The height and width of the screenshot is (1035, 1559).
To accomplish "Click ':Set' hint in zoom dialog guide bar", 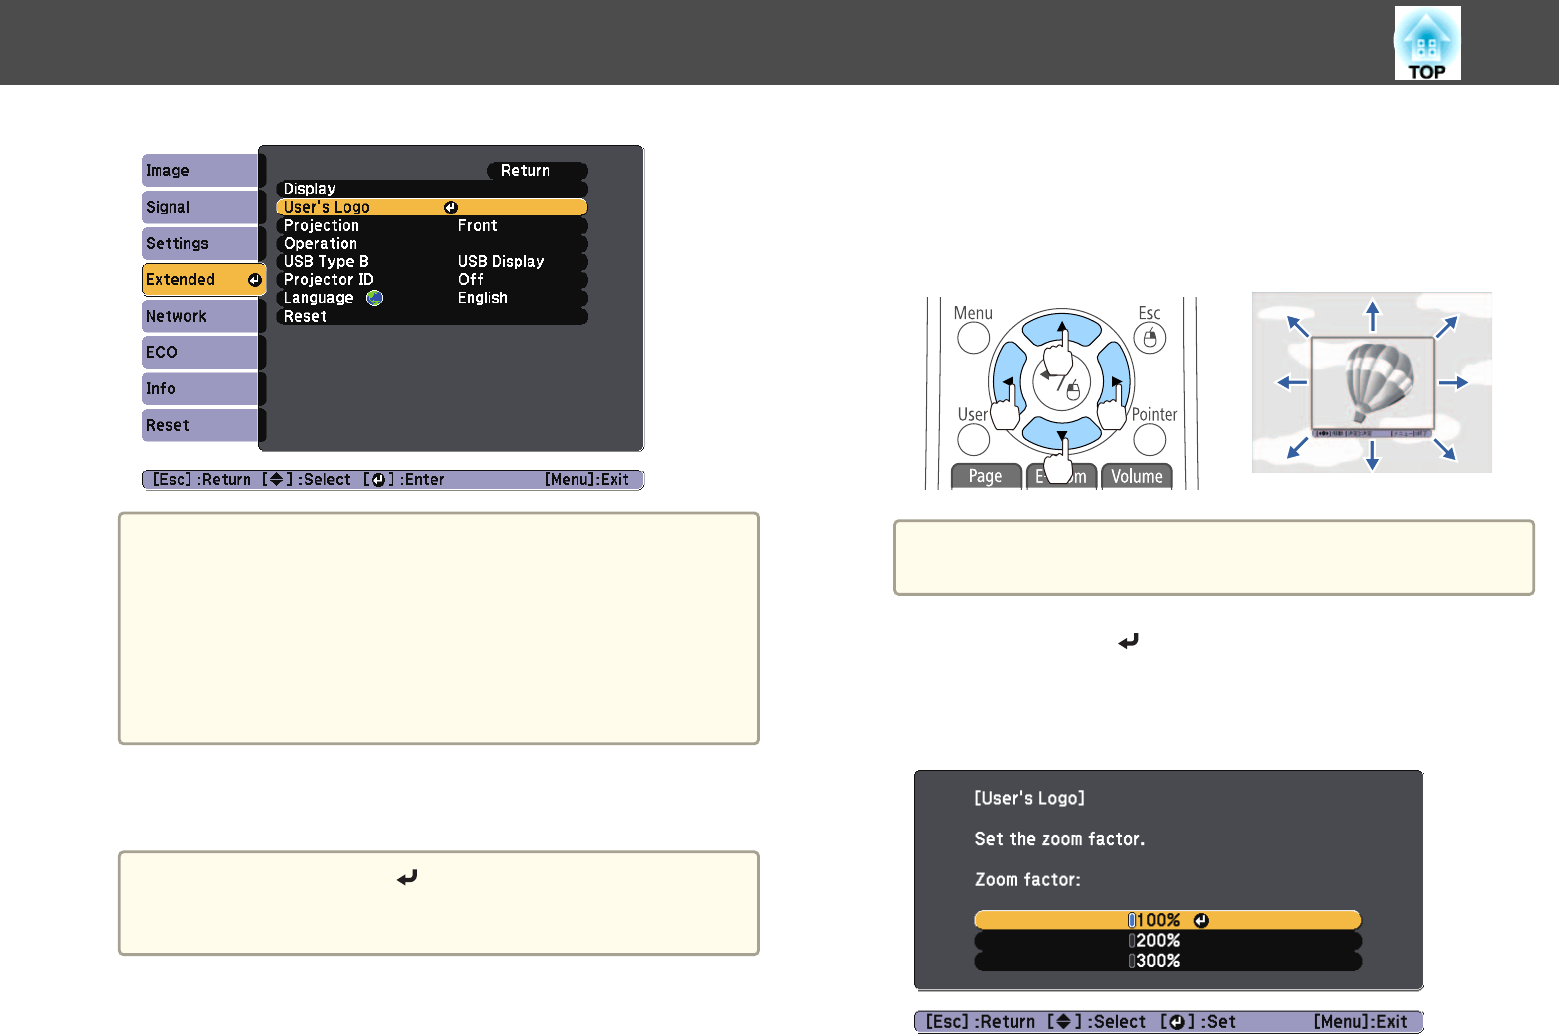I will [x=1218, y=1022].
